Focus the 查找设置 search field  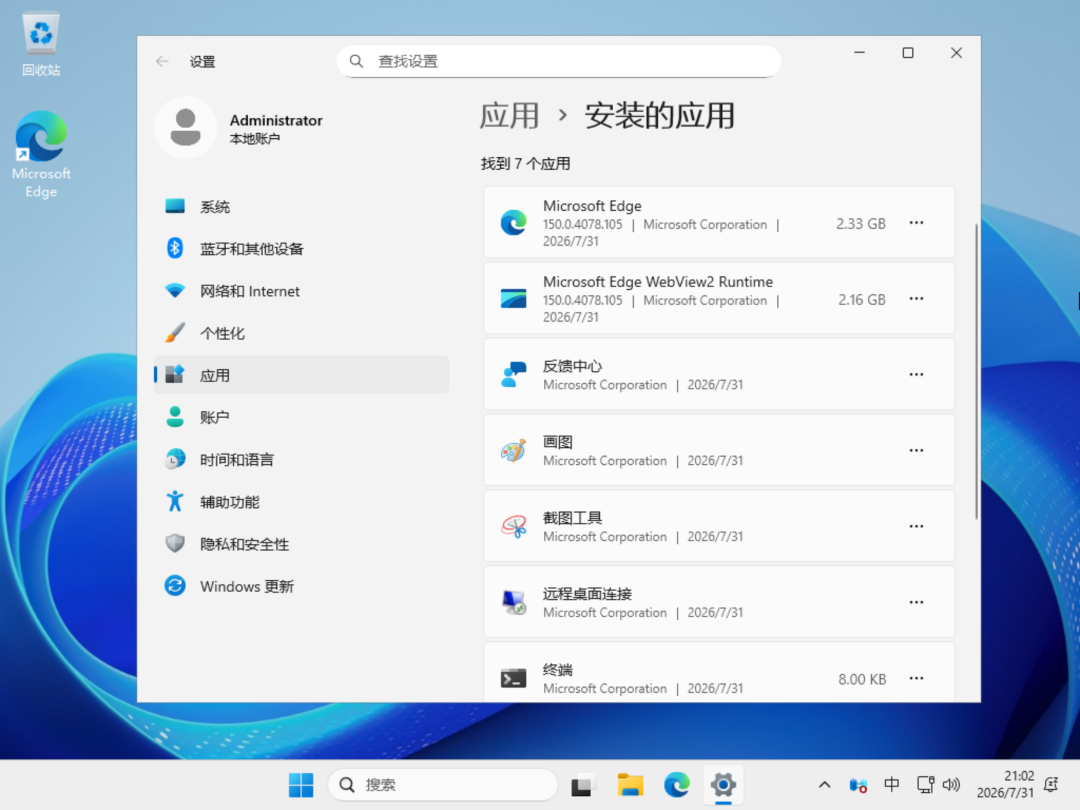pos(559,61)
